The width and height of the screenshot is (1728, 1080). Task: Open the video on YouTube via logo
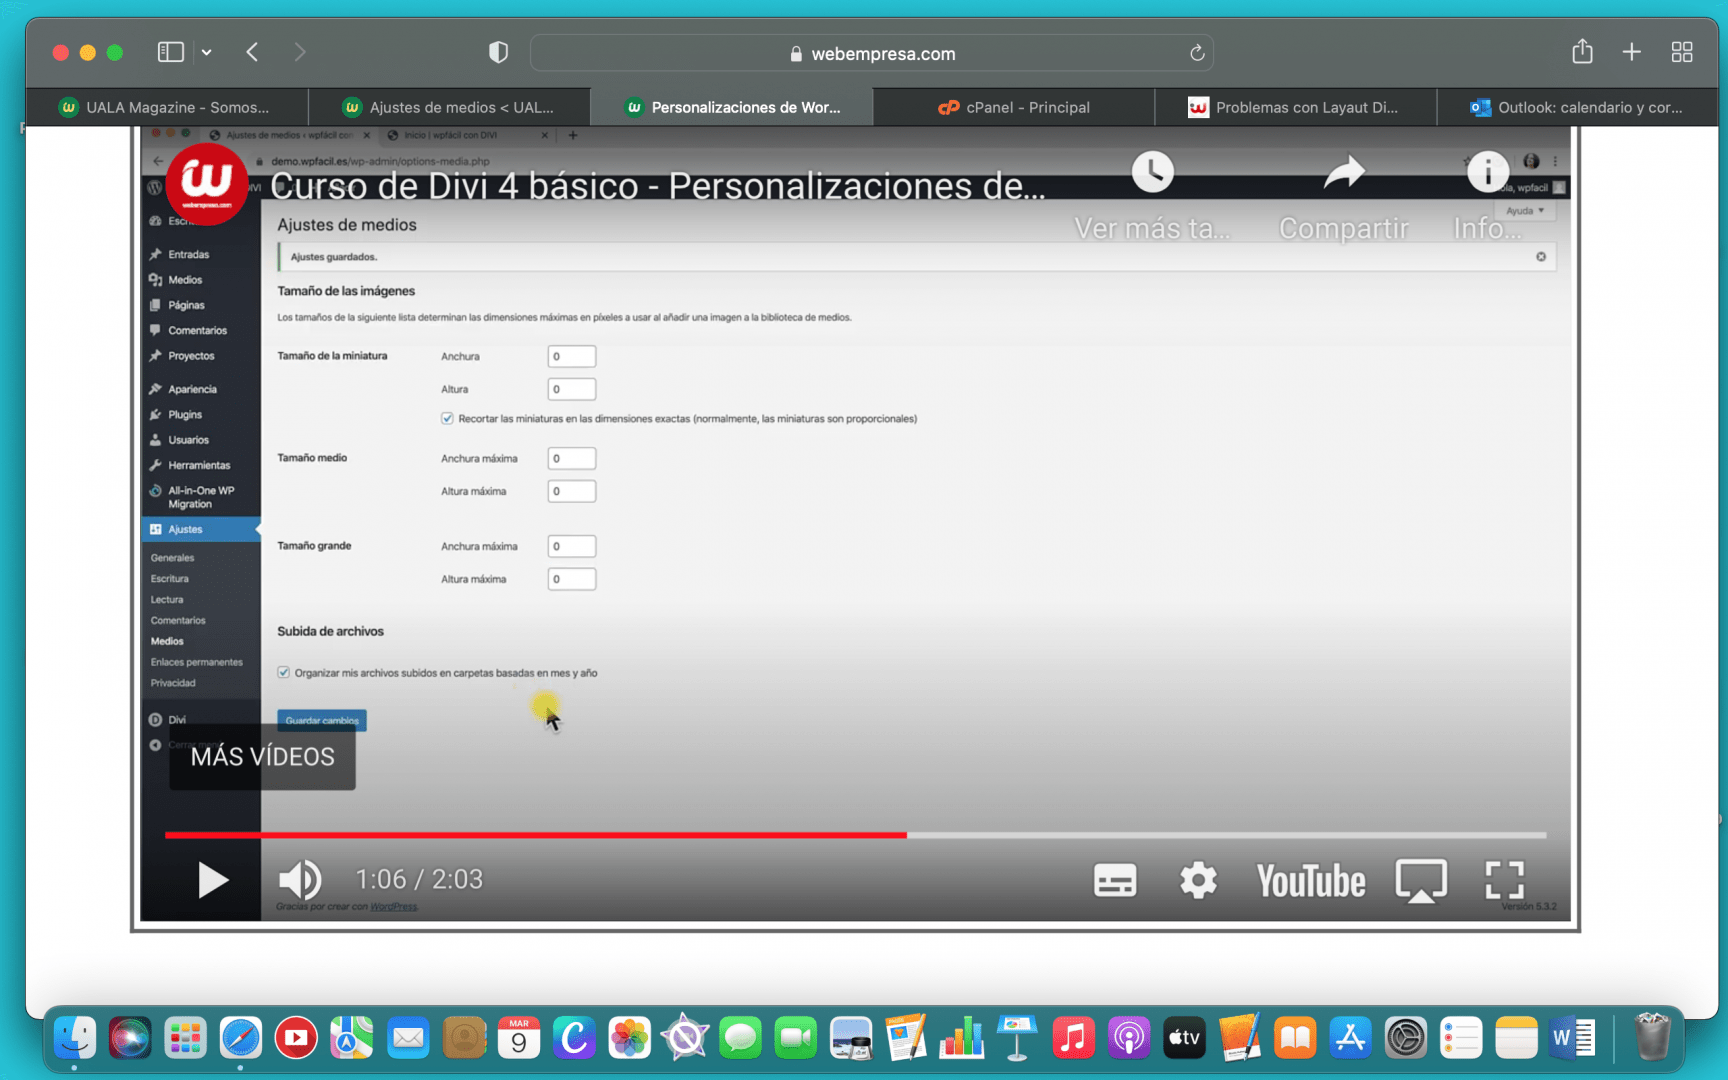click(1311, 881)
